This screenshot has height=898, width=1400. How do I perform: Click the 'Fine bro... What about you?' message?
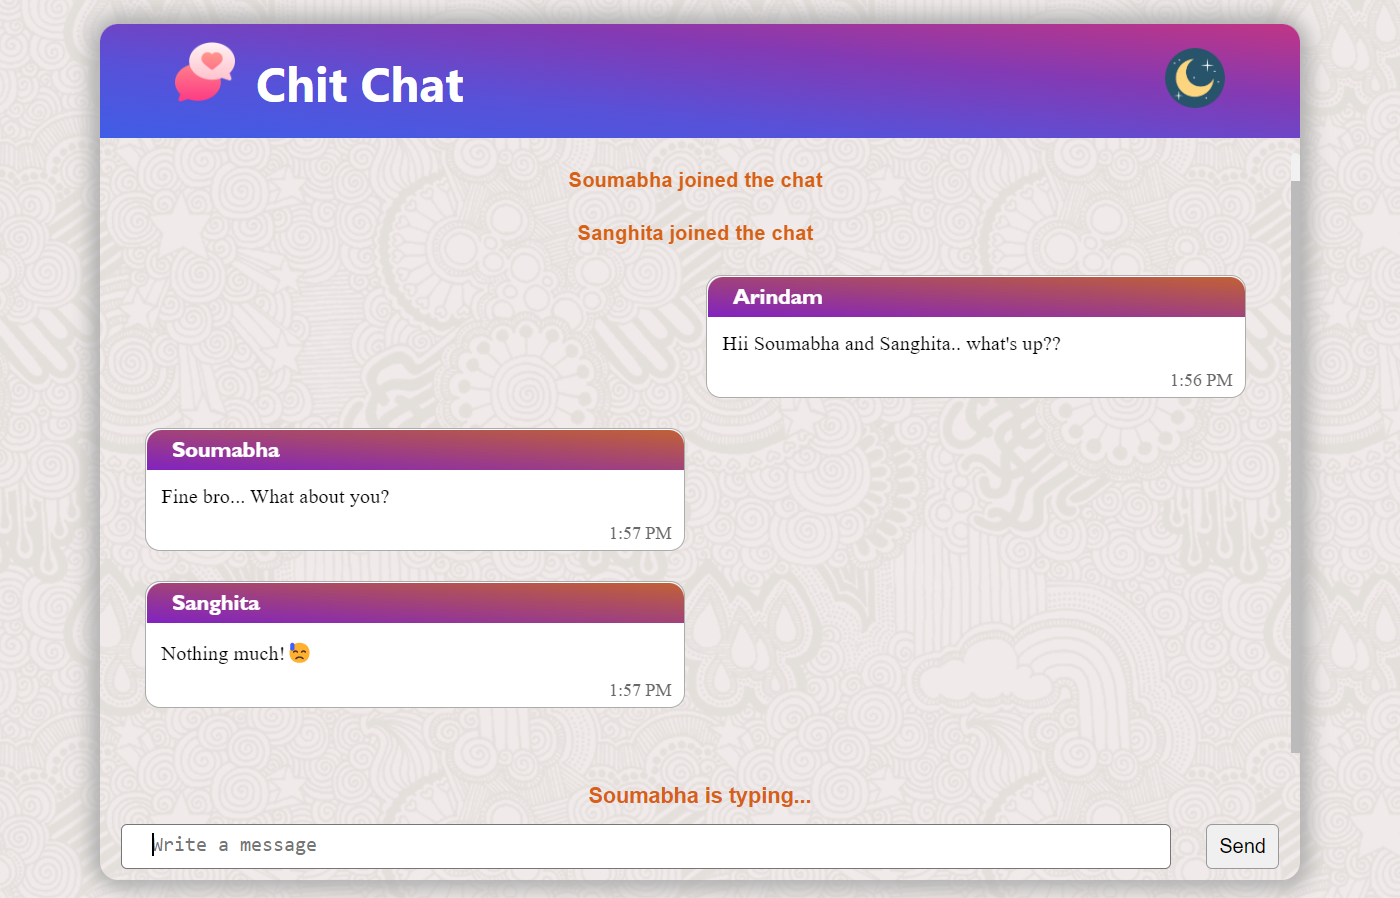(x=275, y=497)
